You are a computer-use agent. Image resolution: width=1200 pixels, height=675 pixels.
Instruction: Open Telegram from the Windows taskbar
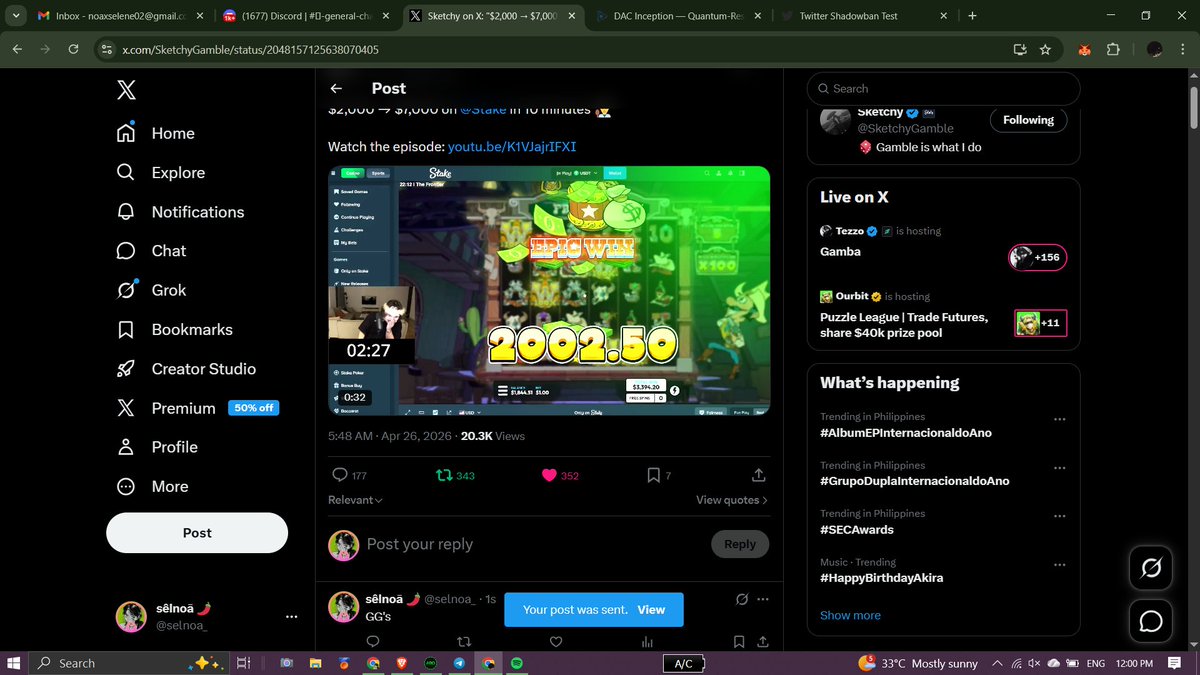pos(459,663)
